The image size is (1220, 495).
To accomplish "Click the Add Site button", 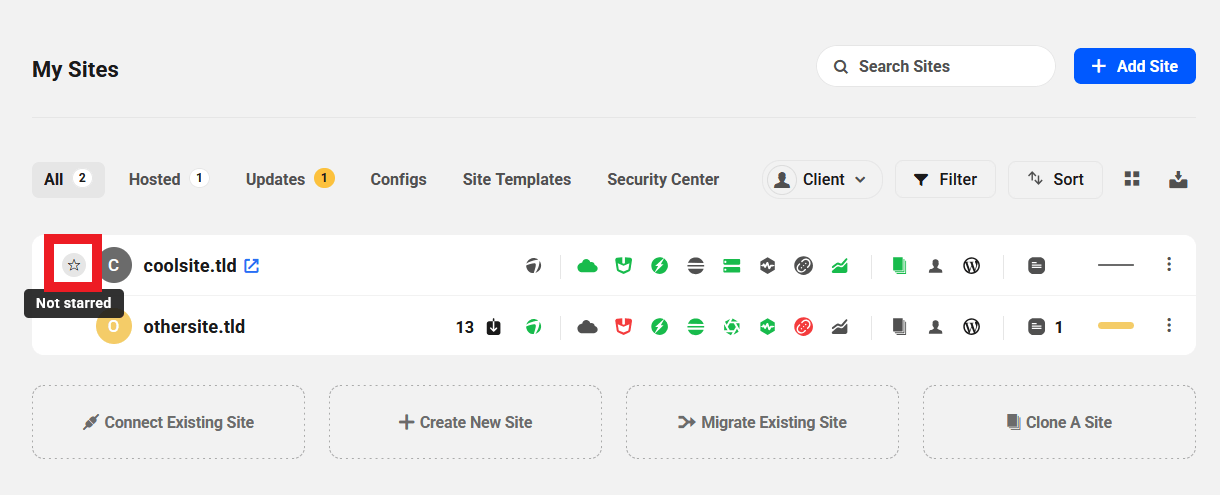I will point(1134,66).
